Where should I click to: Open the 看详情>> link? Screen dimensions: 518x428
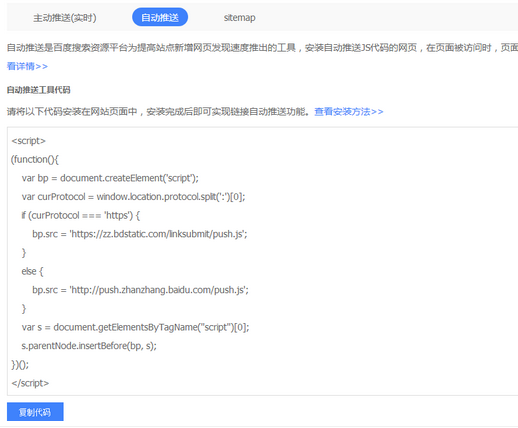click(27, 66)
